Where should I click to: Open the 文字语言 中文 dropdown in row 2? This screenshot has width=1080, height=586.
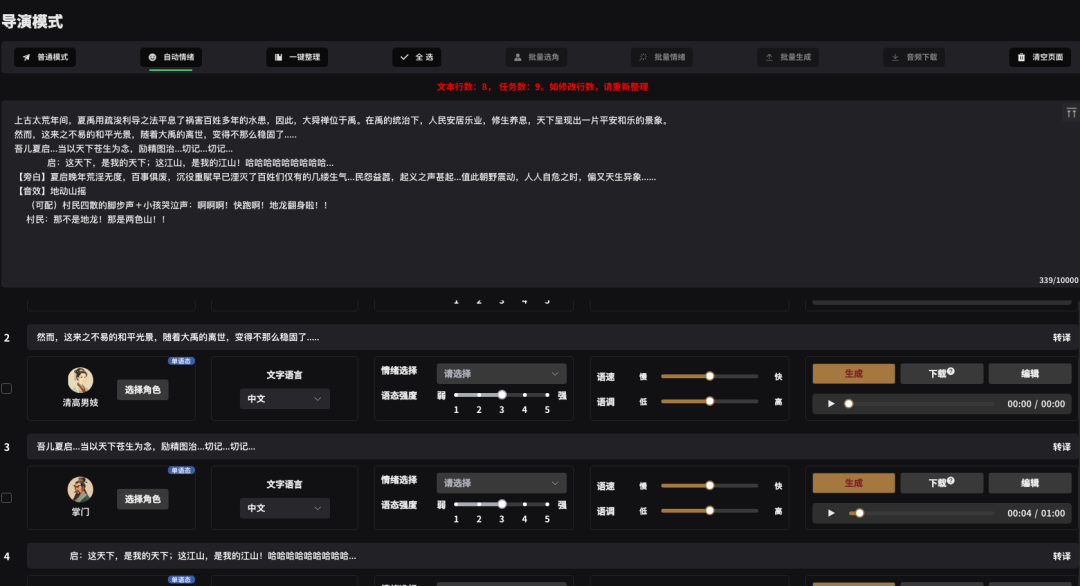click(284, 399)
